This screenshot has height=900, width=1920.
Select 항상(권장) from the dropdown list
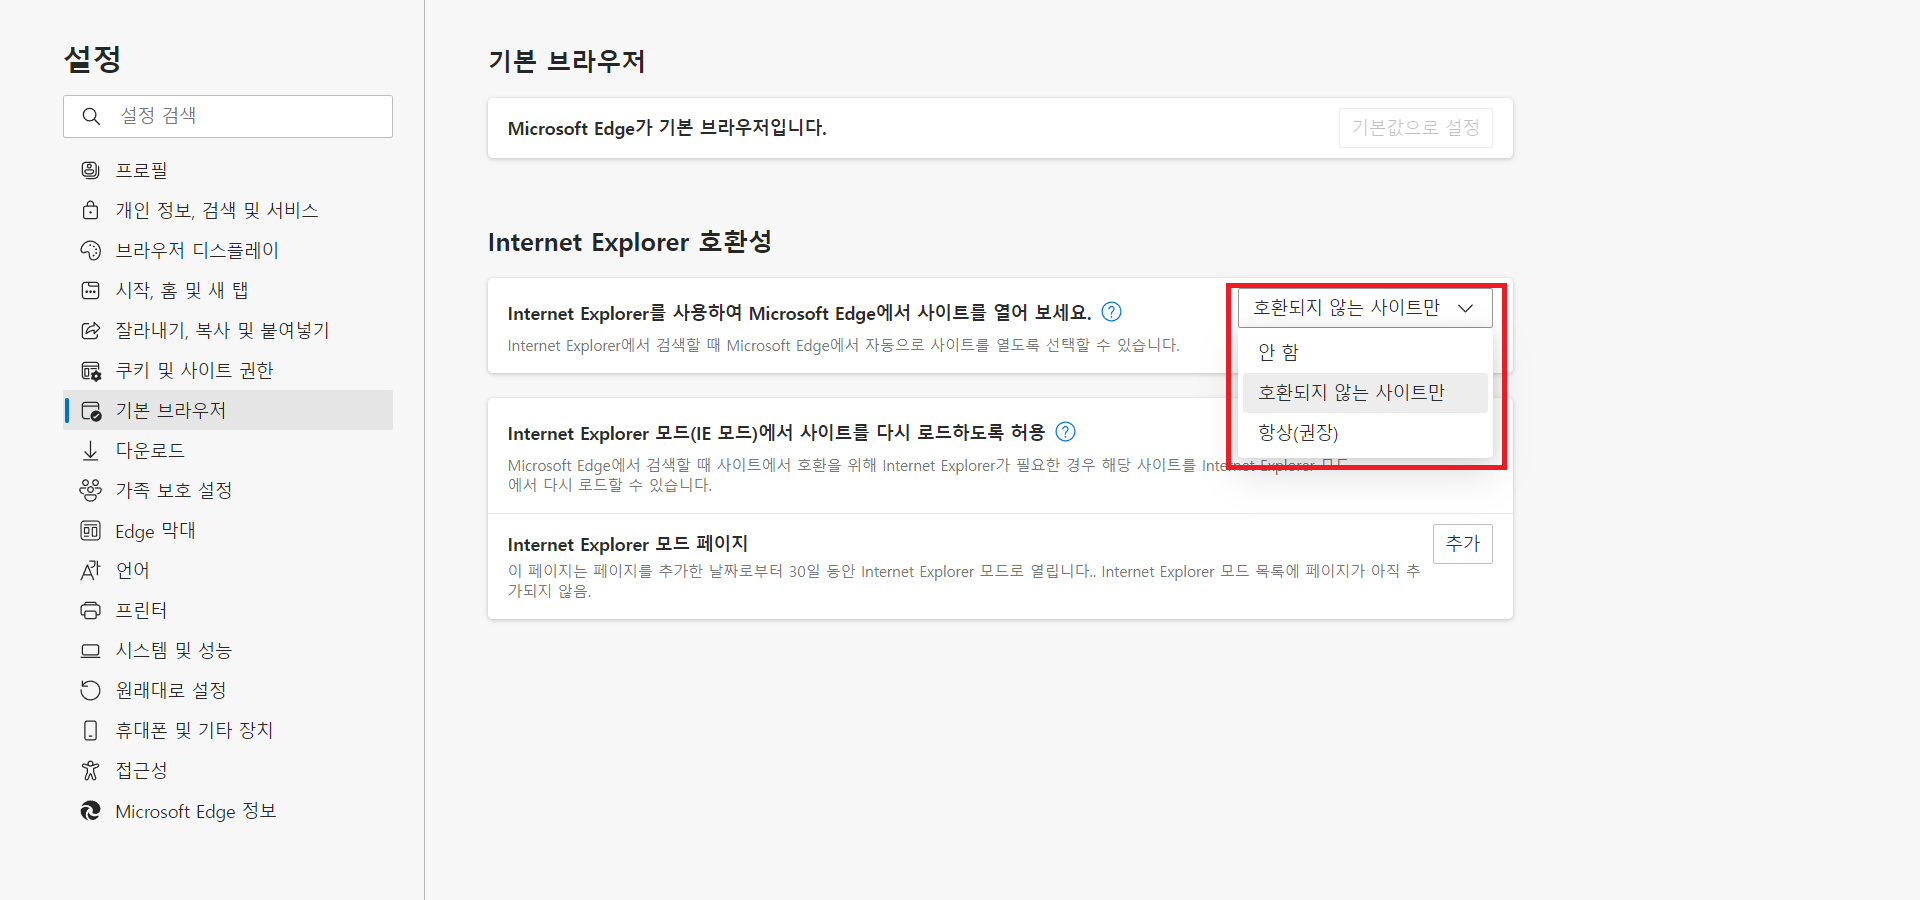pyautogui.click(x=1365, y=432)
